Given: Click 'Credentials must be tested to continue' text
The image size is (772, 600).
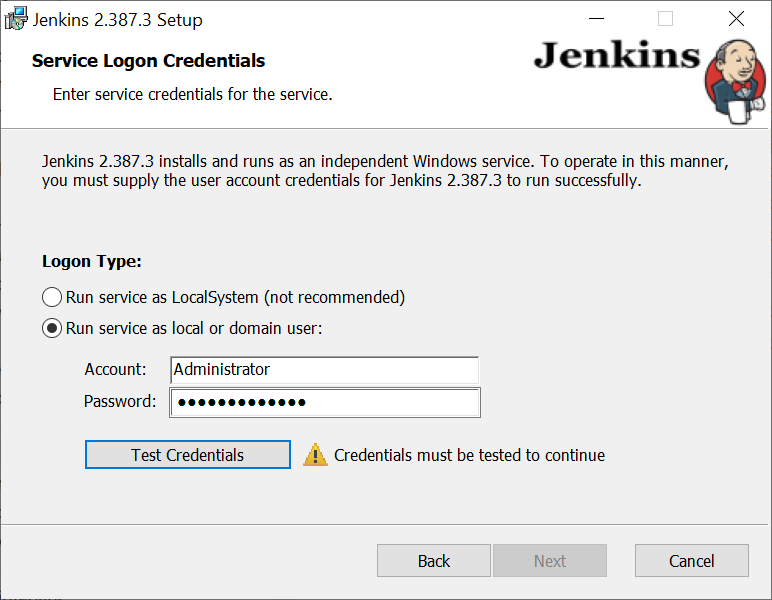Looking at the screenshot, I should point(469,455).
